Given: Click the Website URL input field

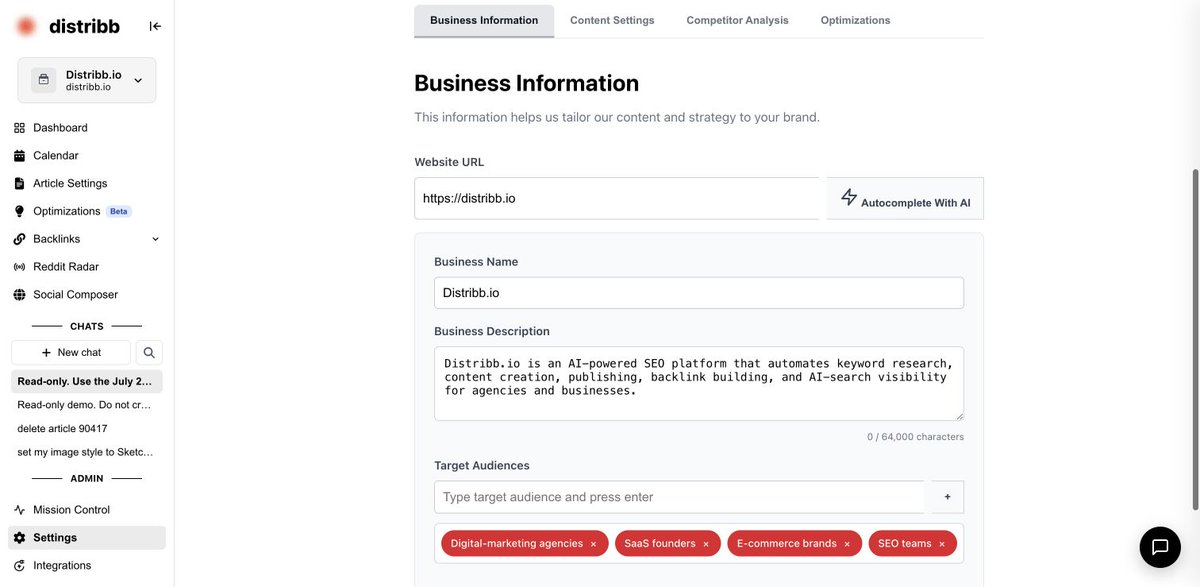Looking at the screenshot, I should (616, 198).
